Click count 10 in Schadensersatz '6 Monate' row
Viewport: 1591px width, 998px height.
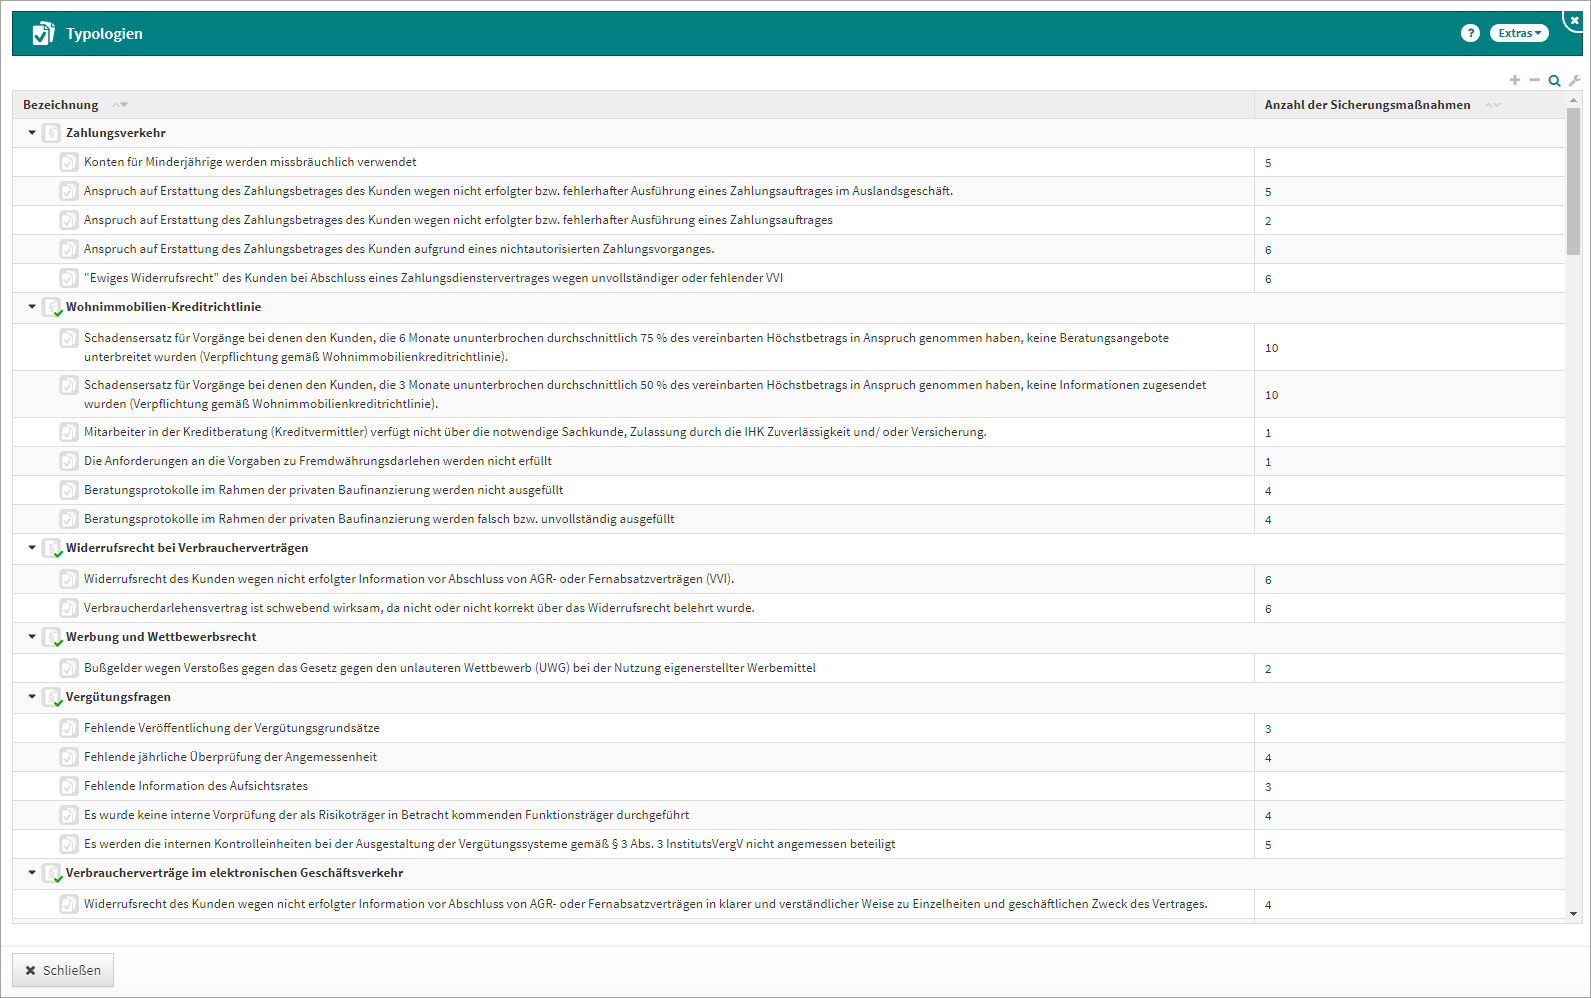pos(1271,348)
